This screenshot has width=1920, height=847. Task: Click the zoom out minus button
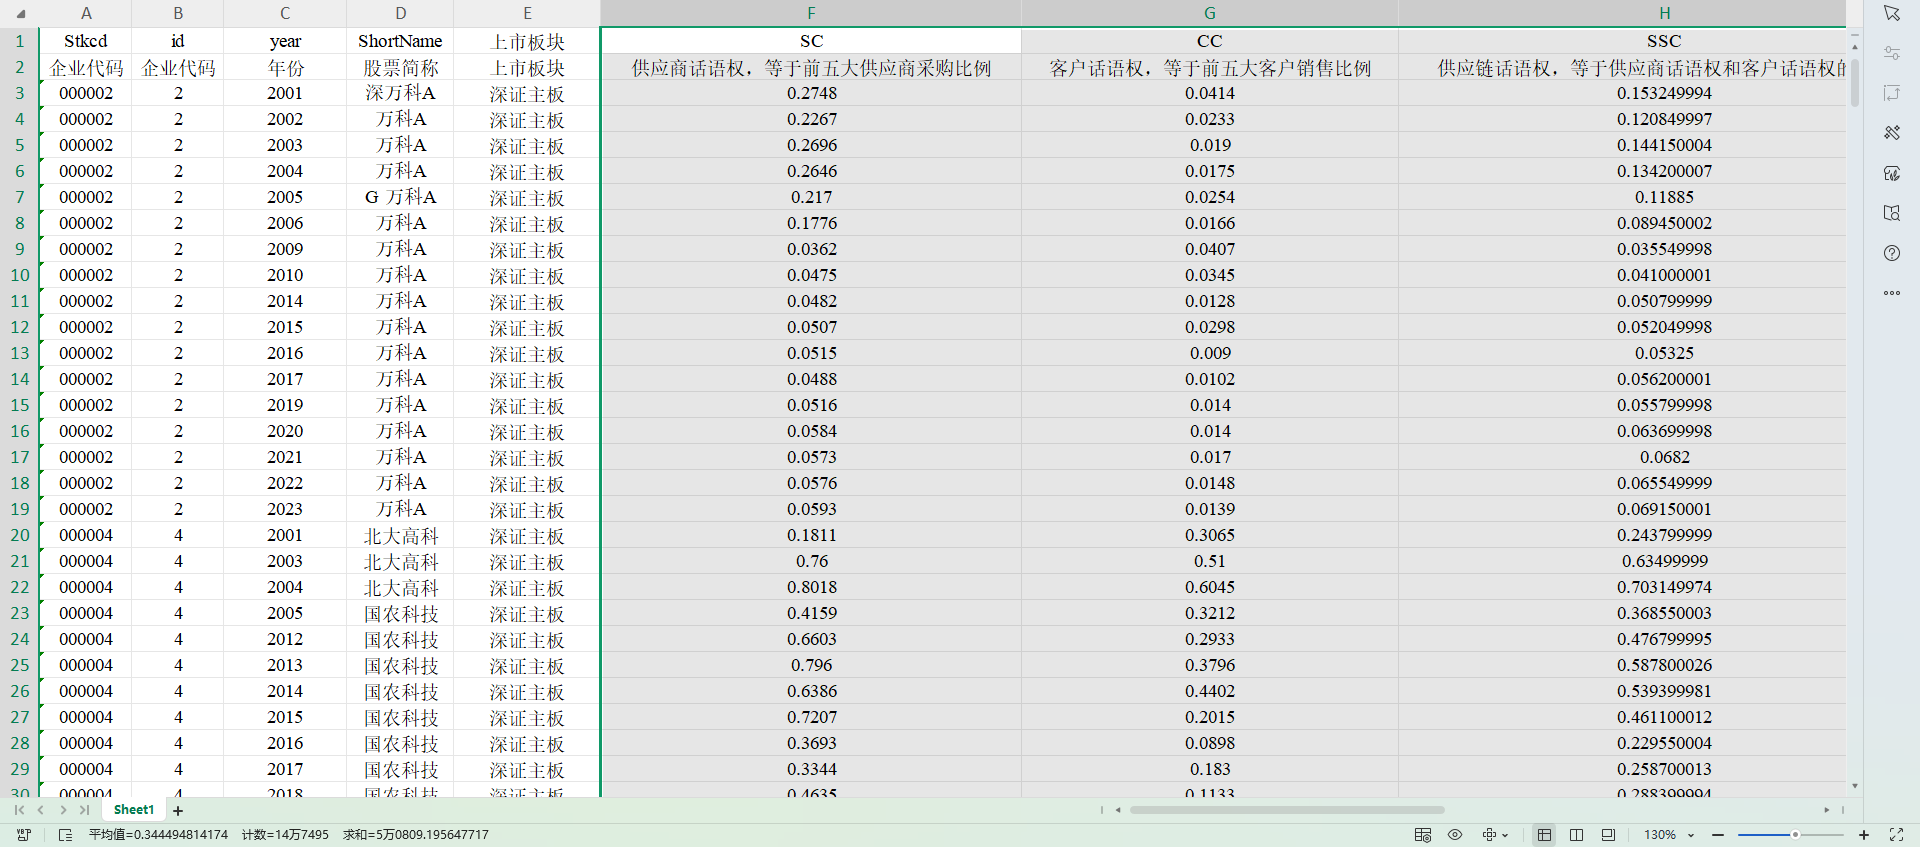1718,835
